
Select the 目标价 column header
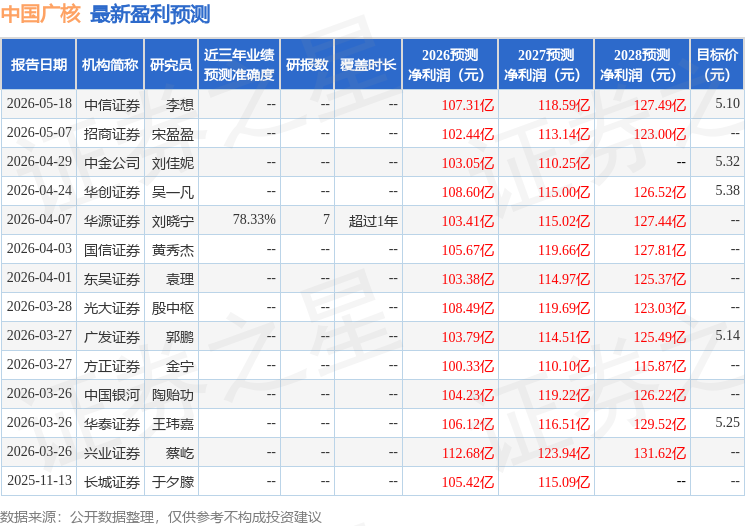[x=717, y=65]
